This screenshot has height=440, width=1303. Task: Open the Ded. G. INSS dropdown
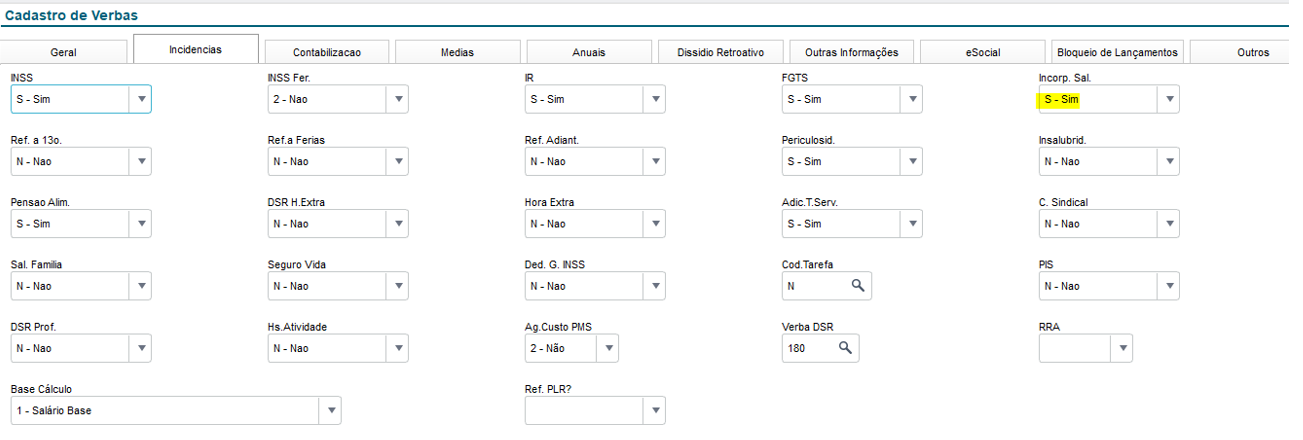click(x=655, y=286)
